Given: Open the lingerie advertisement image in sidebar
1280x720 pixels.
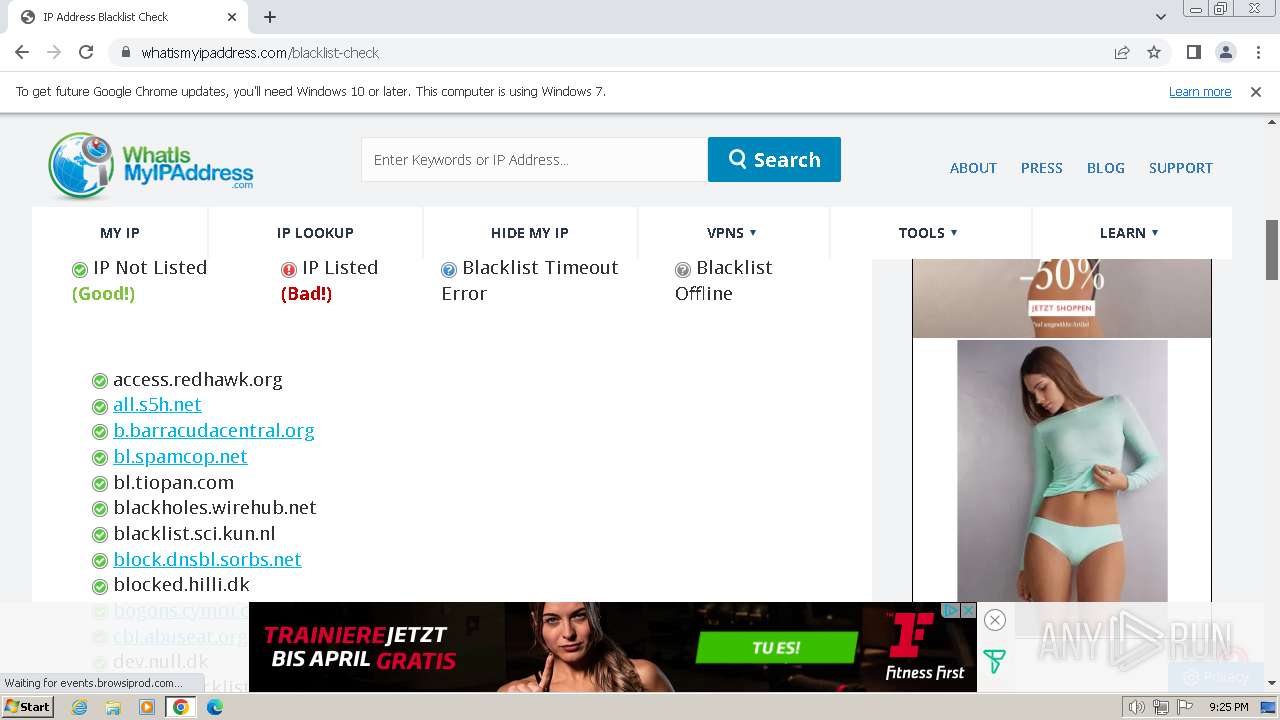Looking at the screenshot, I should click(x=1062, y=470).
